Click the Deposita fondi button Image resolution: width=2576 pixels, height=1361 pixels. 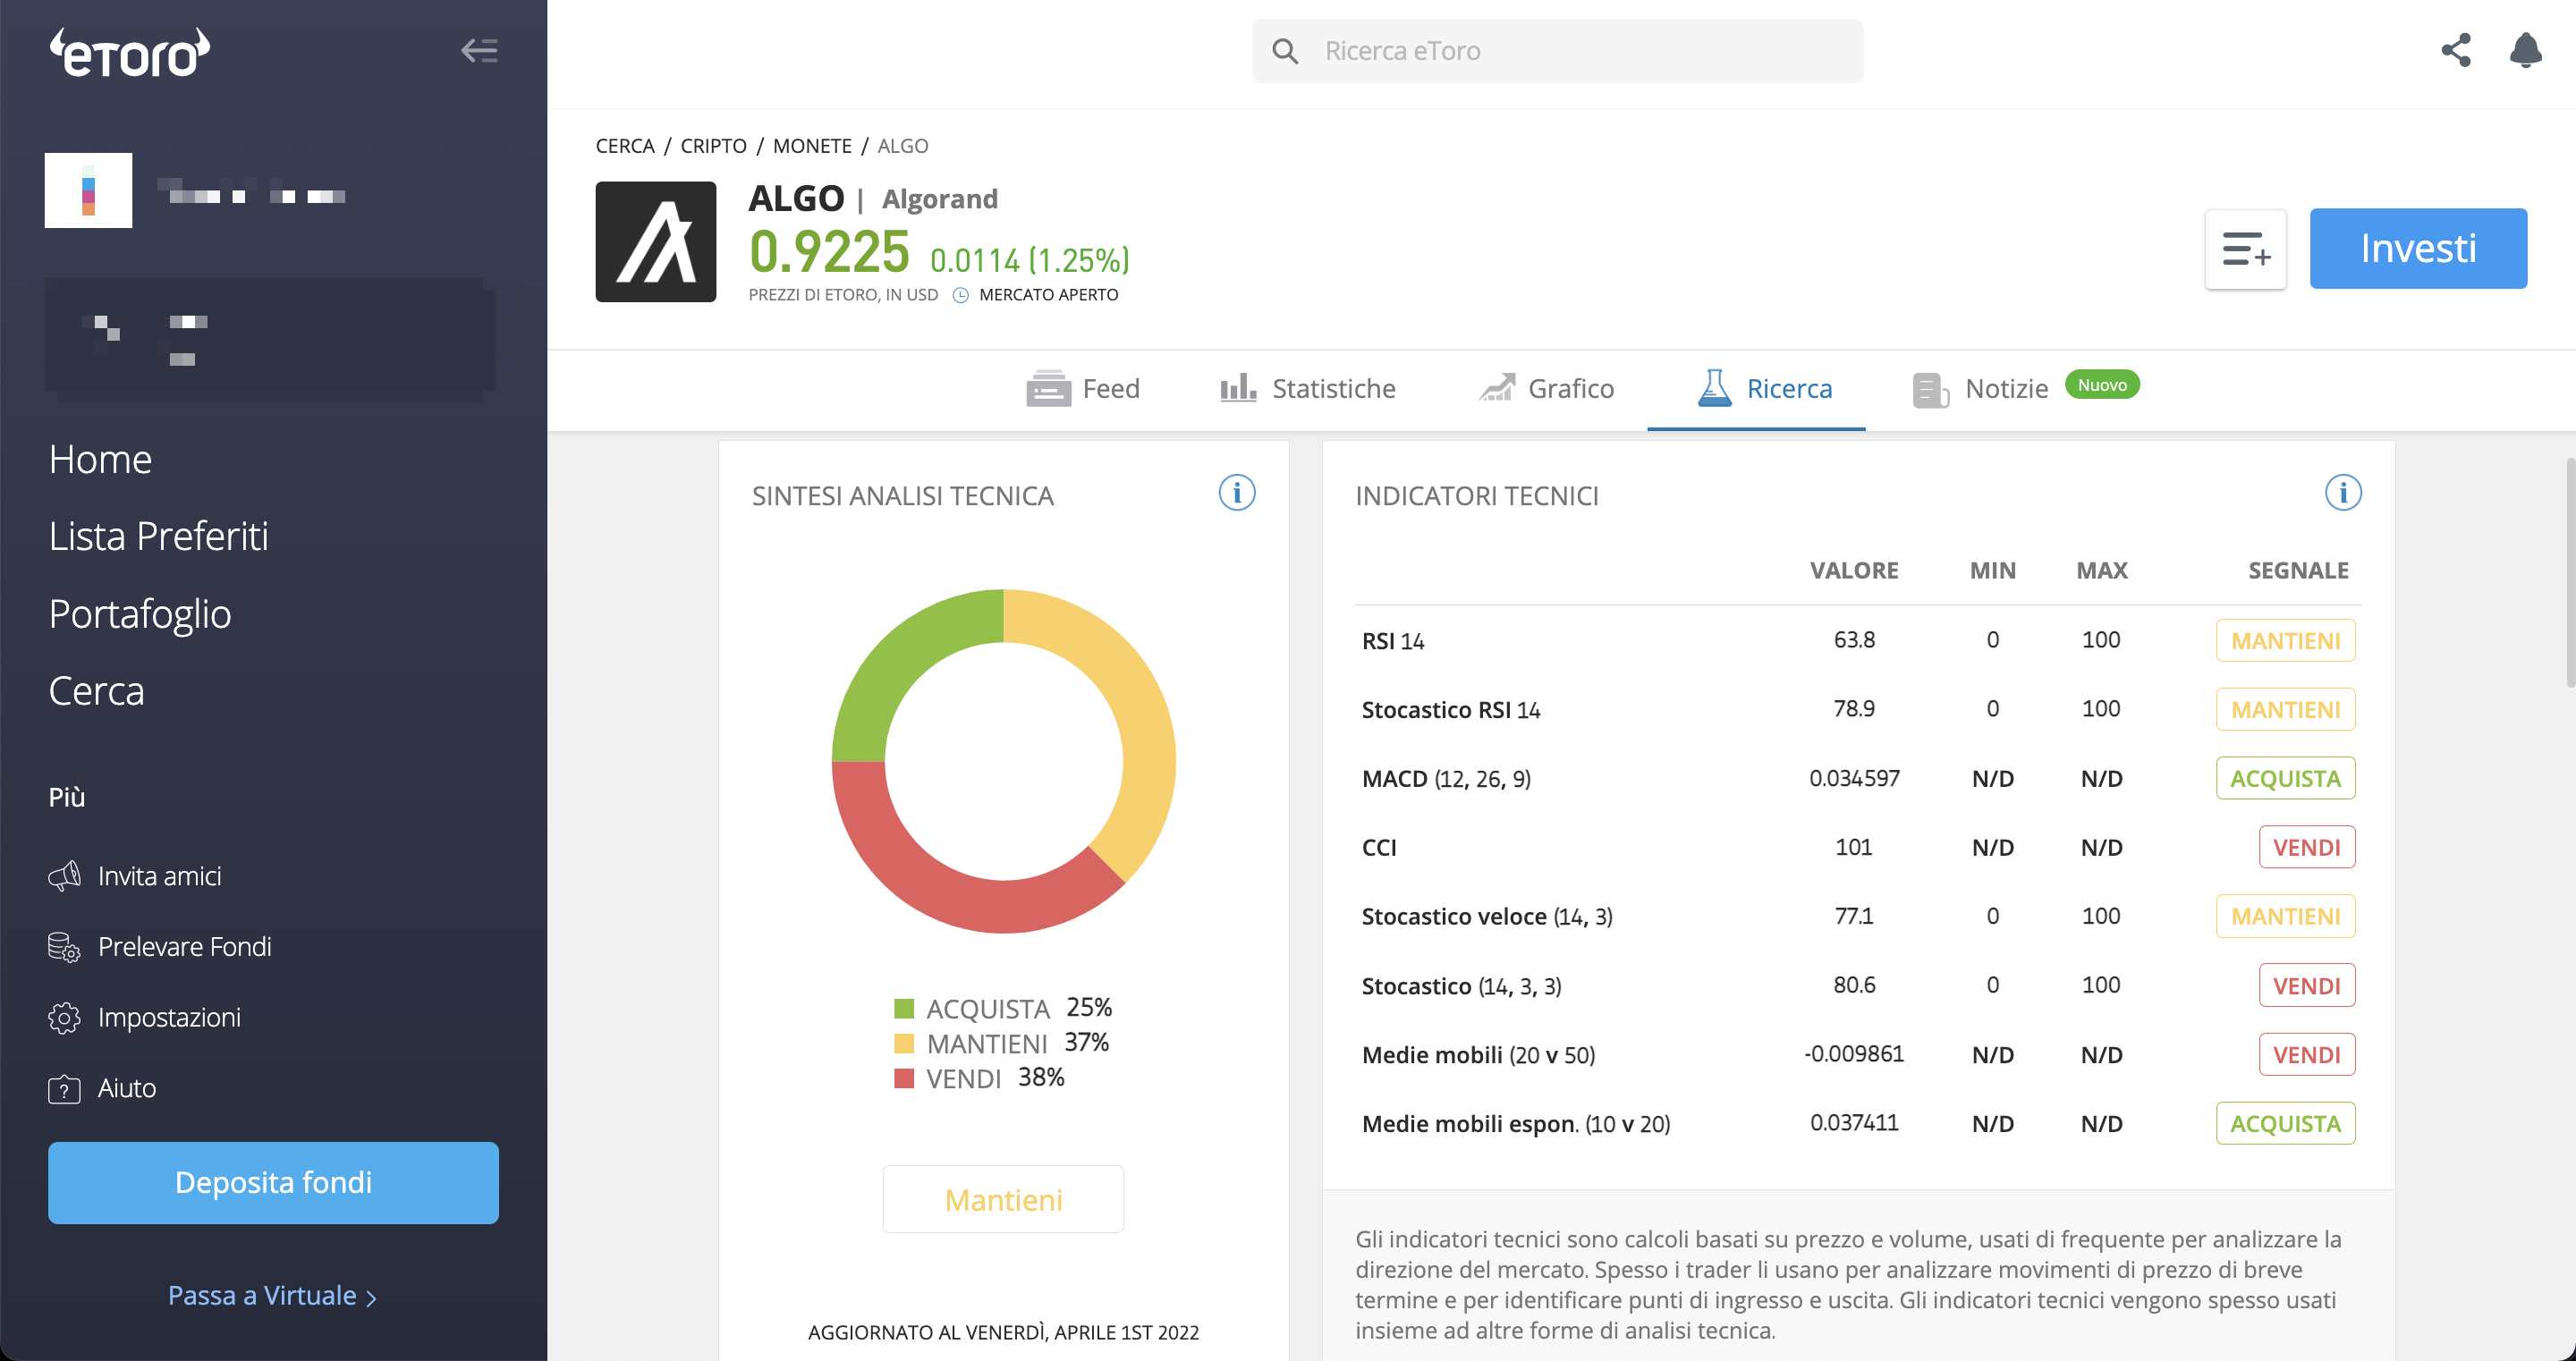coord(273,1183)
